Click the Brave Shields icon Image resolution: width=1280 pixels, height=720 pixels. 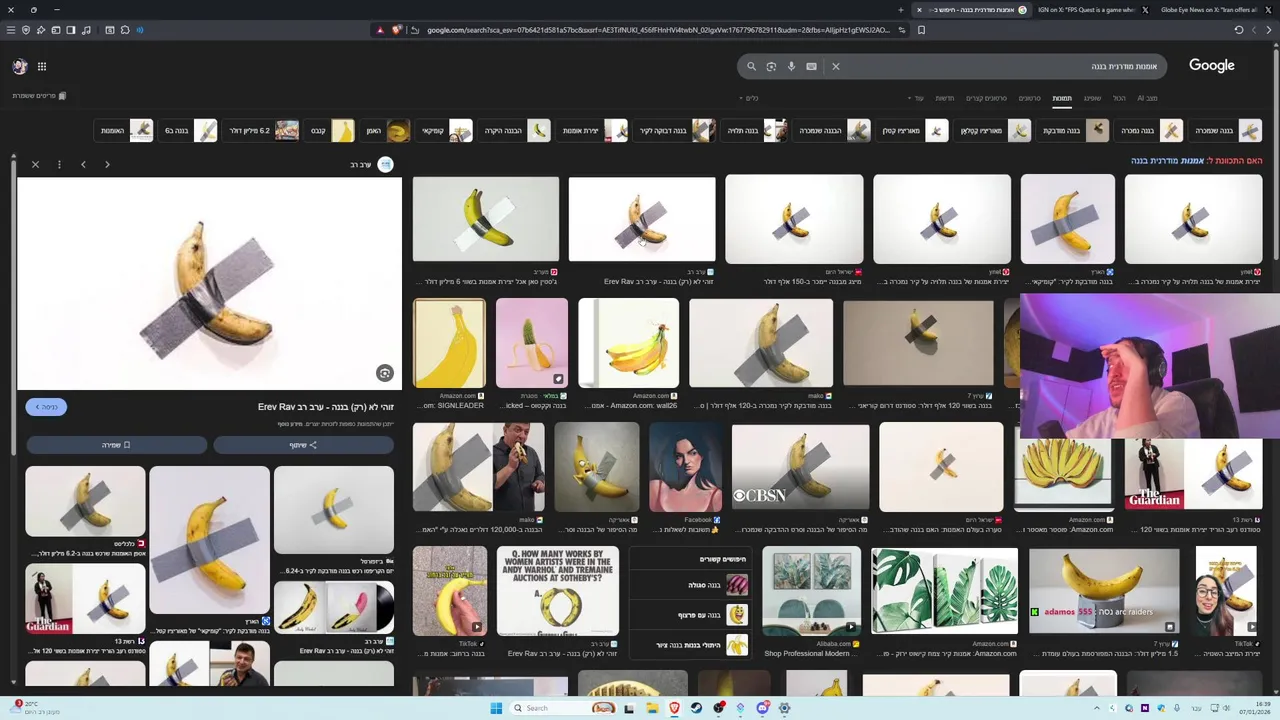click(x=396, y=30)
